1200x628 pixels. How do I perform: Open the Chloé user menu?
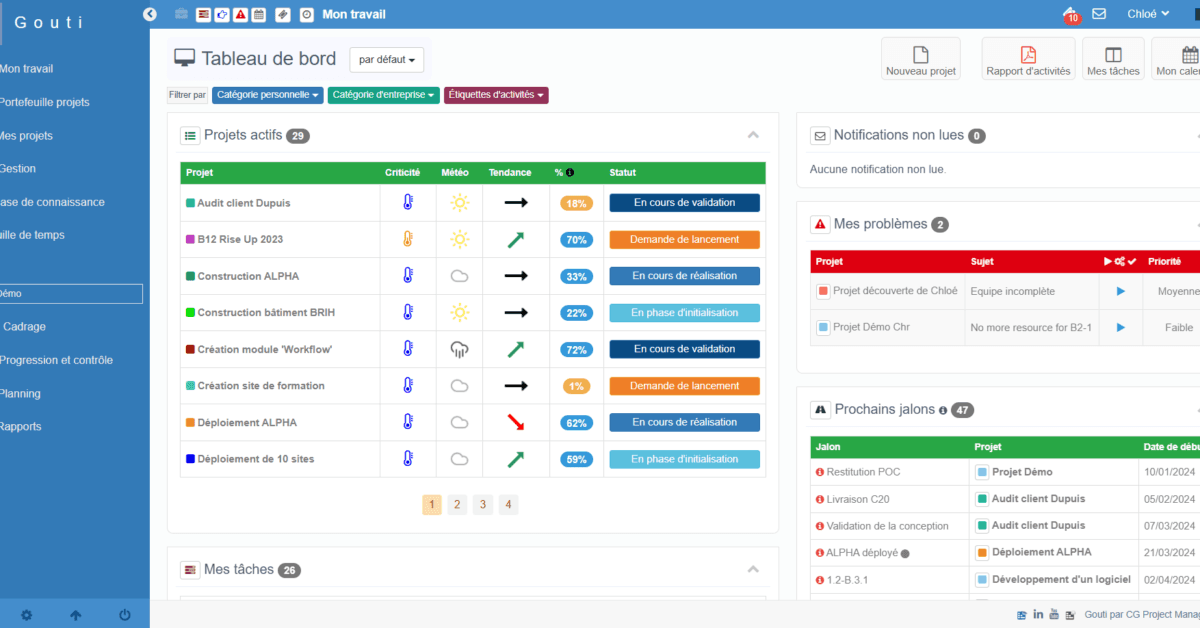1148,14
